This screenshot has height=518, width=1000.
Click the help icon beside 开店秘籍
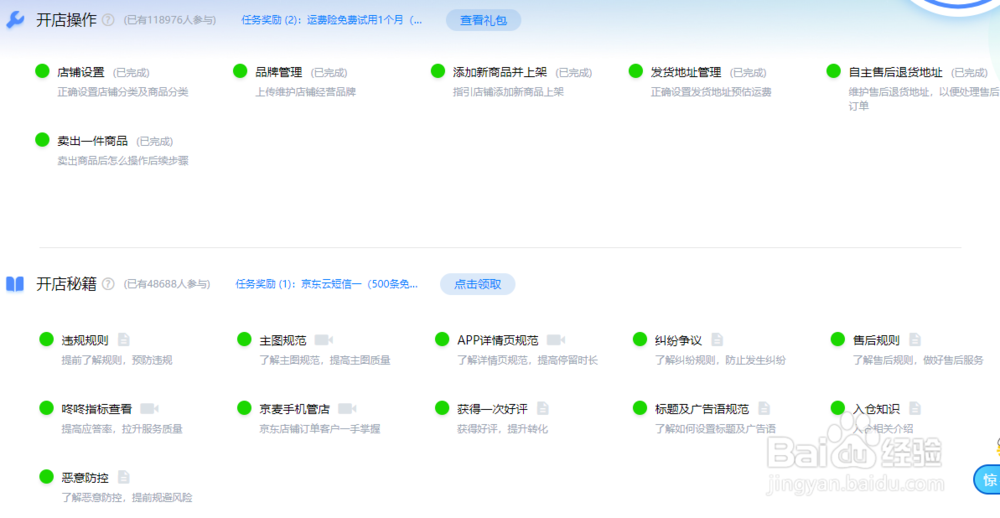coord(108,284)
